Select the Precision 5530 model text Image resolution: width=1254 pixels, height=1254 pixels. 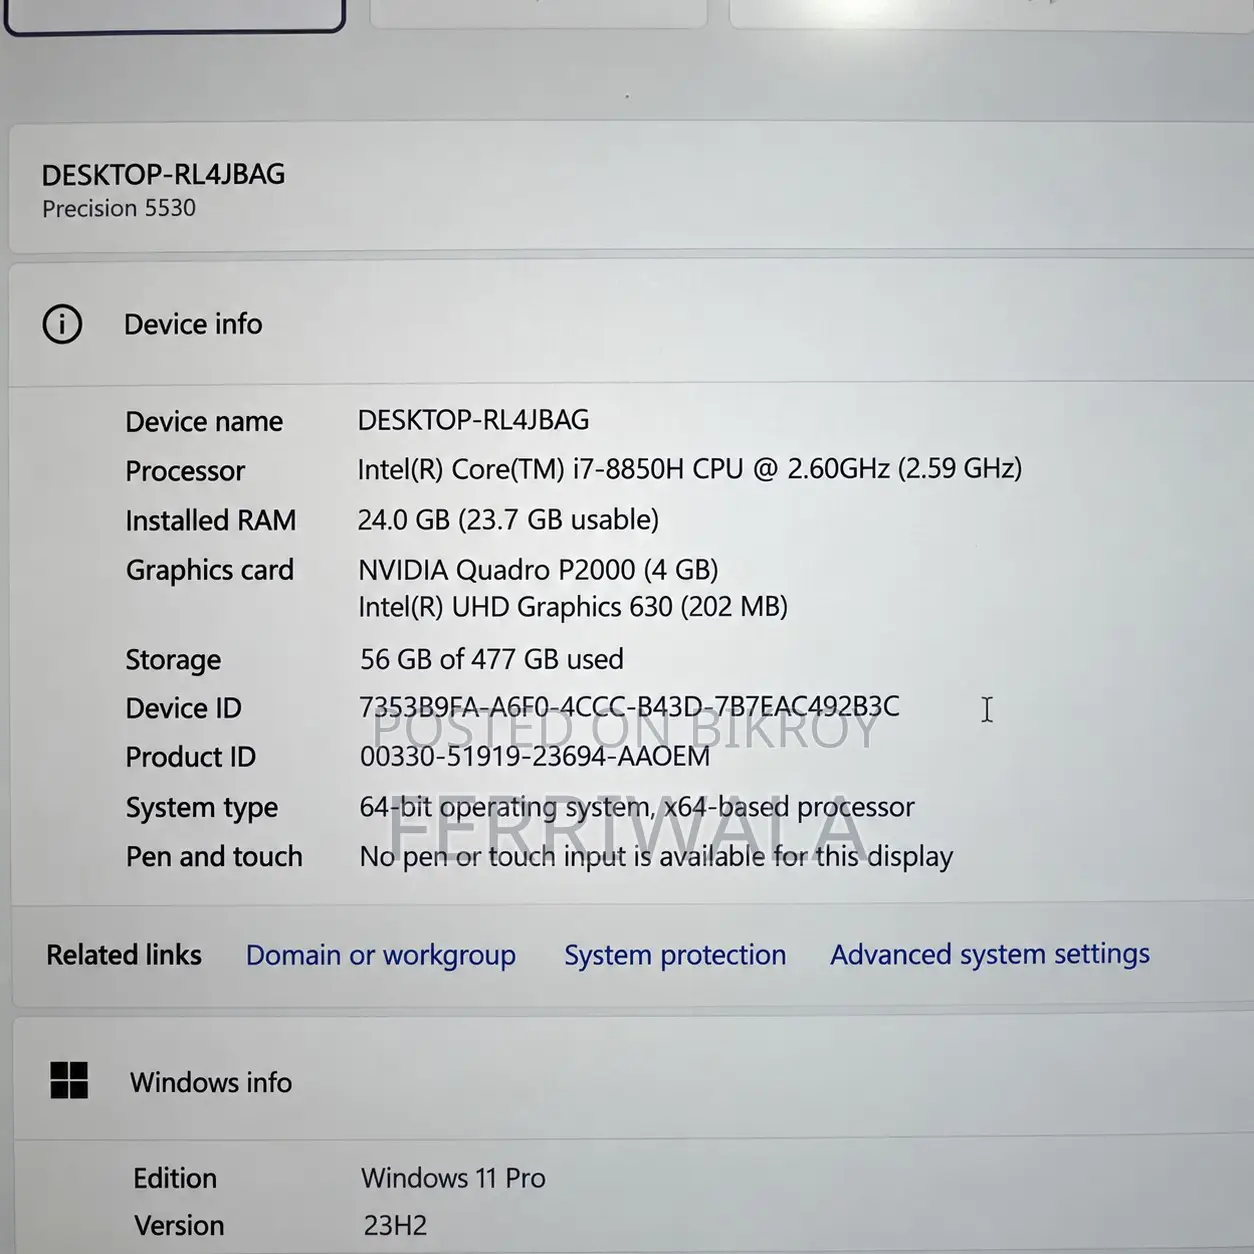point(119,208)
